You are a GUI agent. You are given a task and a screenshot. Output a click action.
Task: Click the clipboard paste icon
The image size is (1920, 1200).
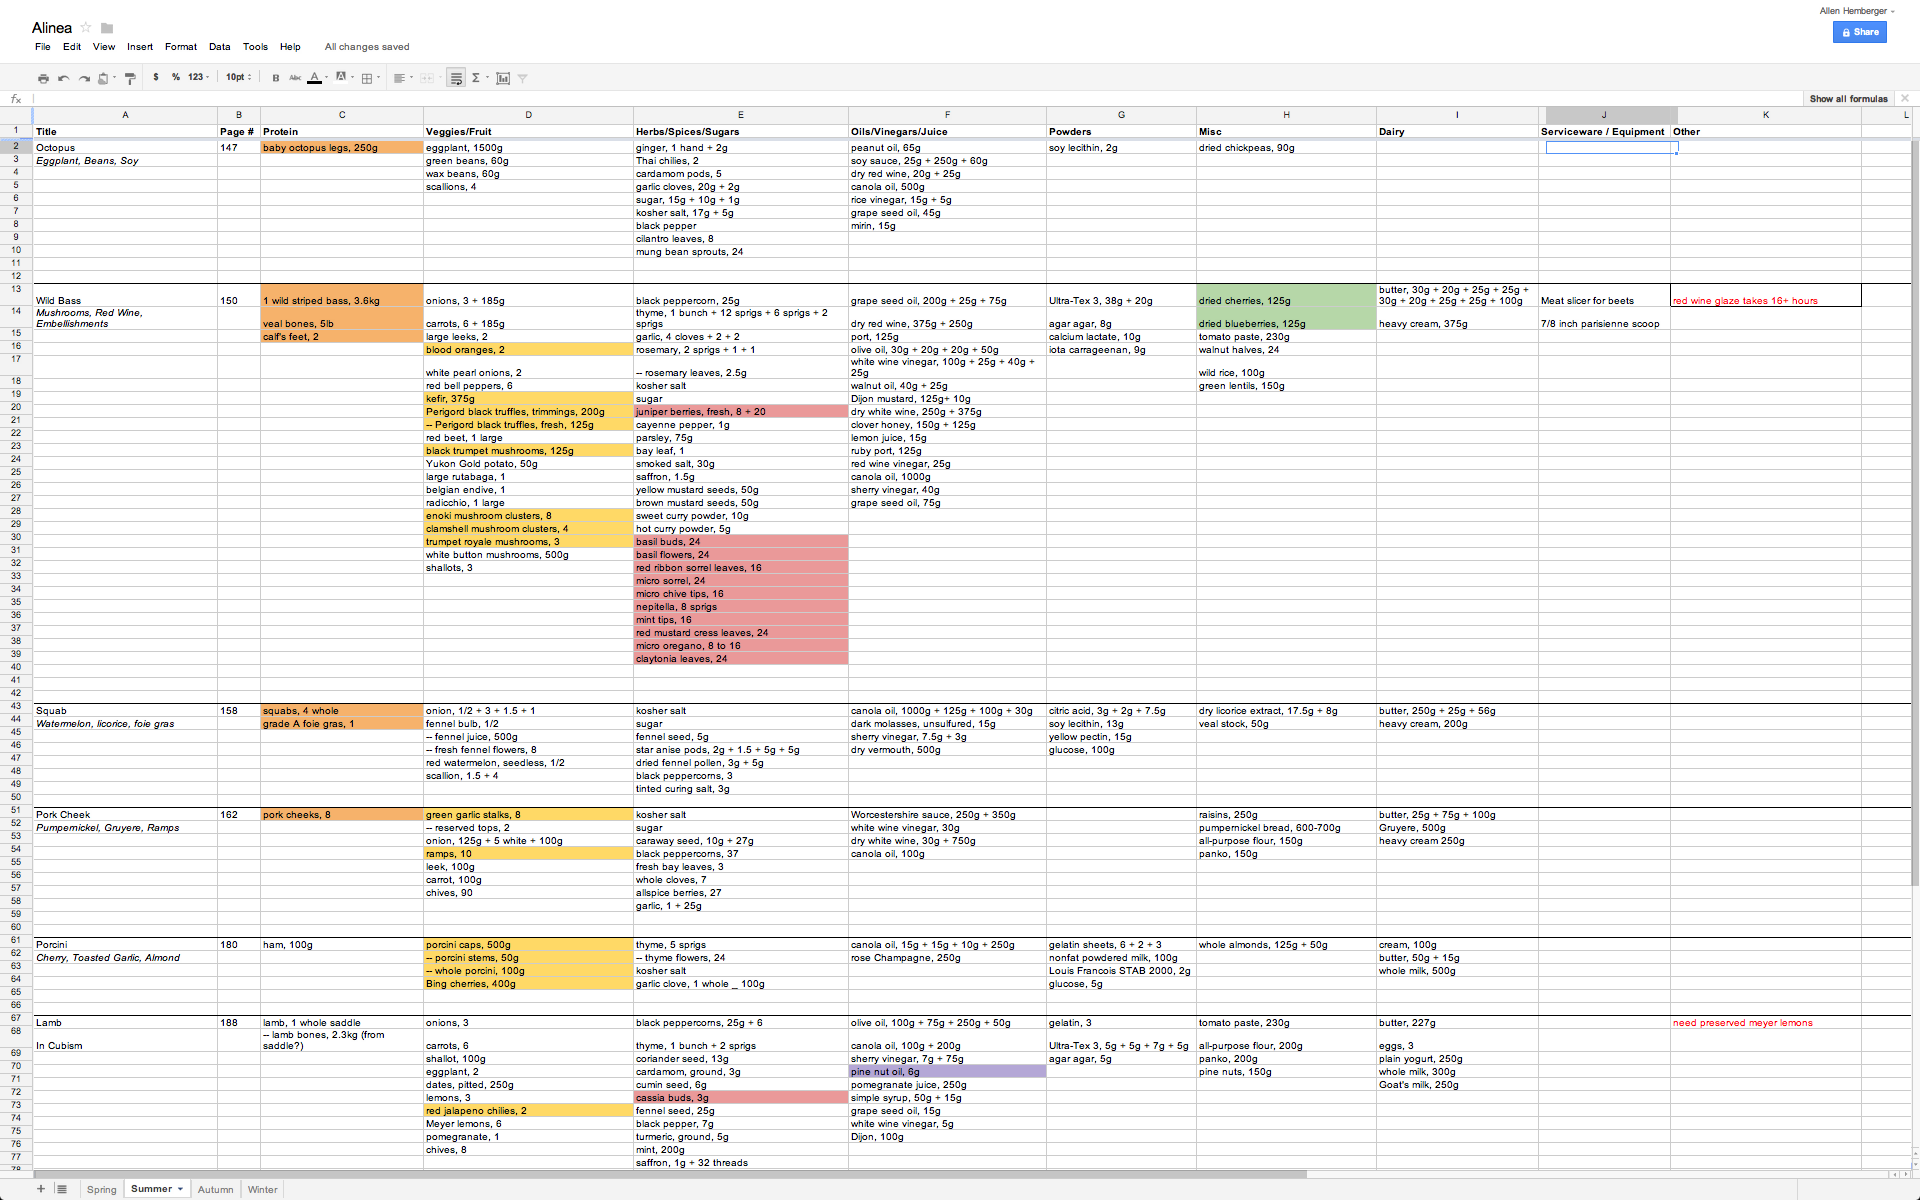point(103,78)
